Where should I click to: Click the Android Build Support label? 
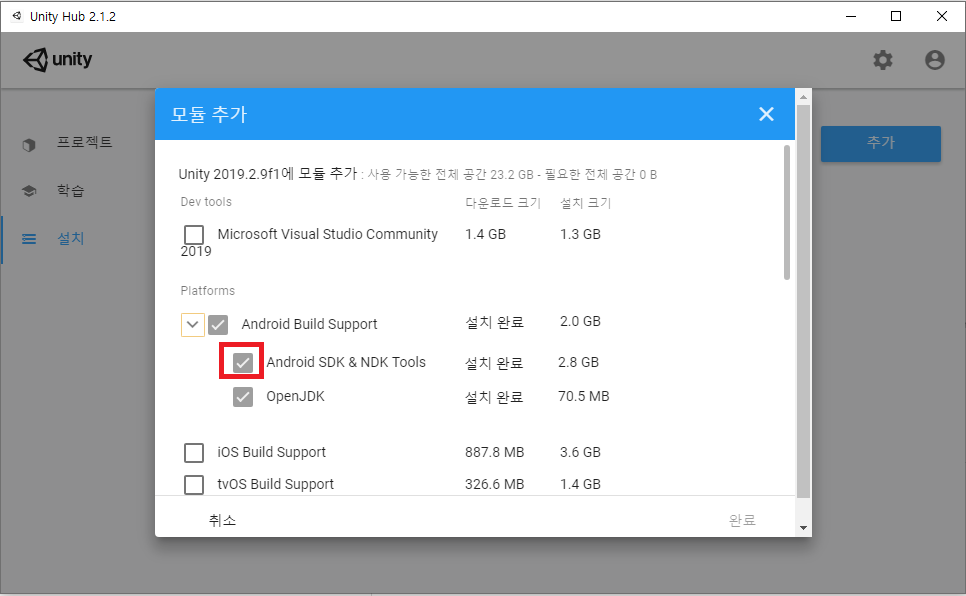tap(309, 324)
